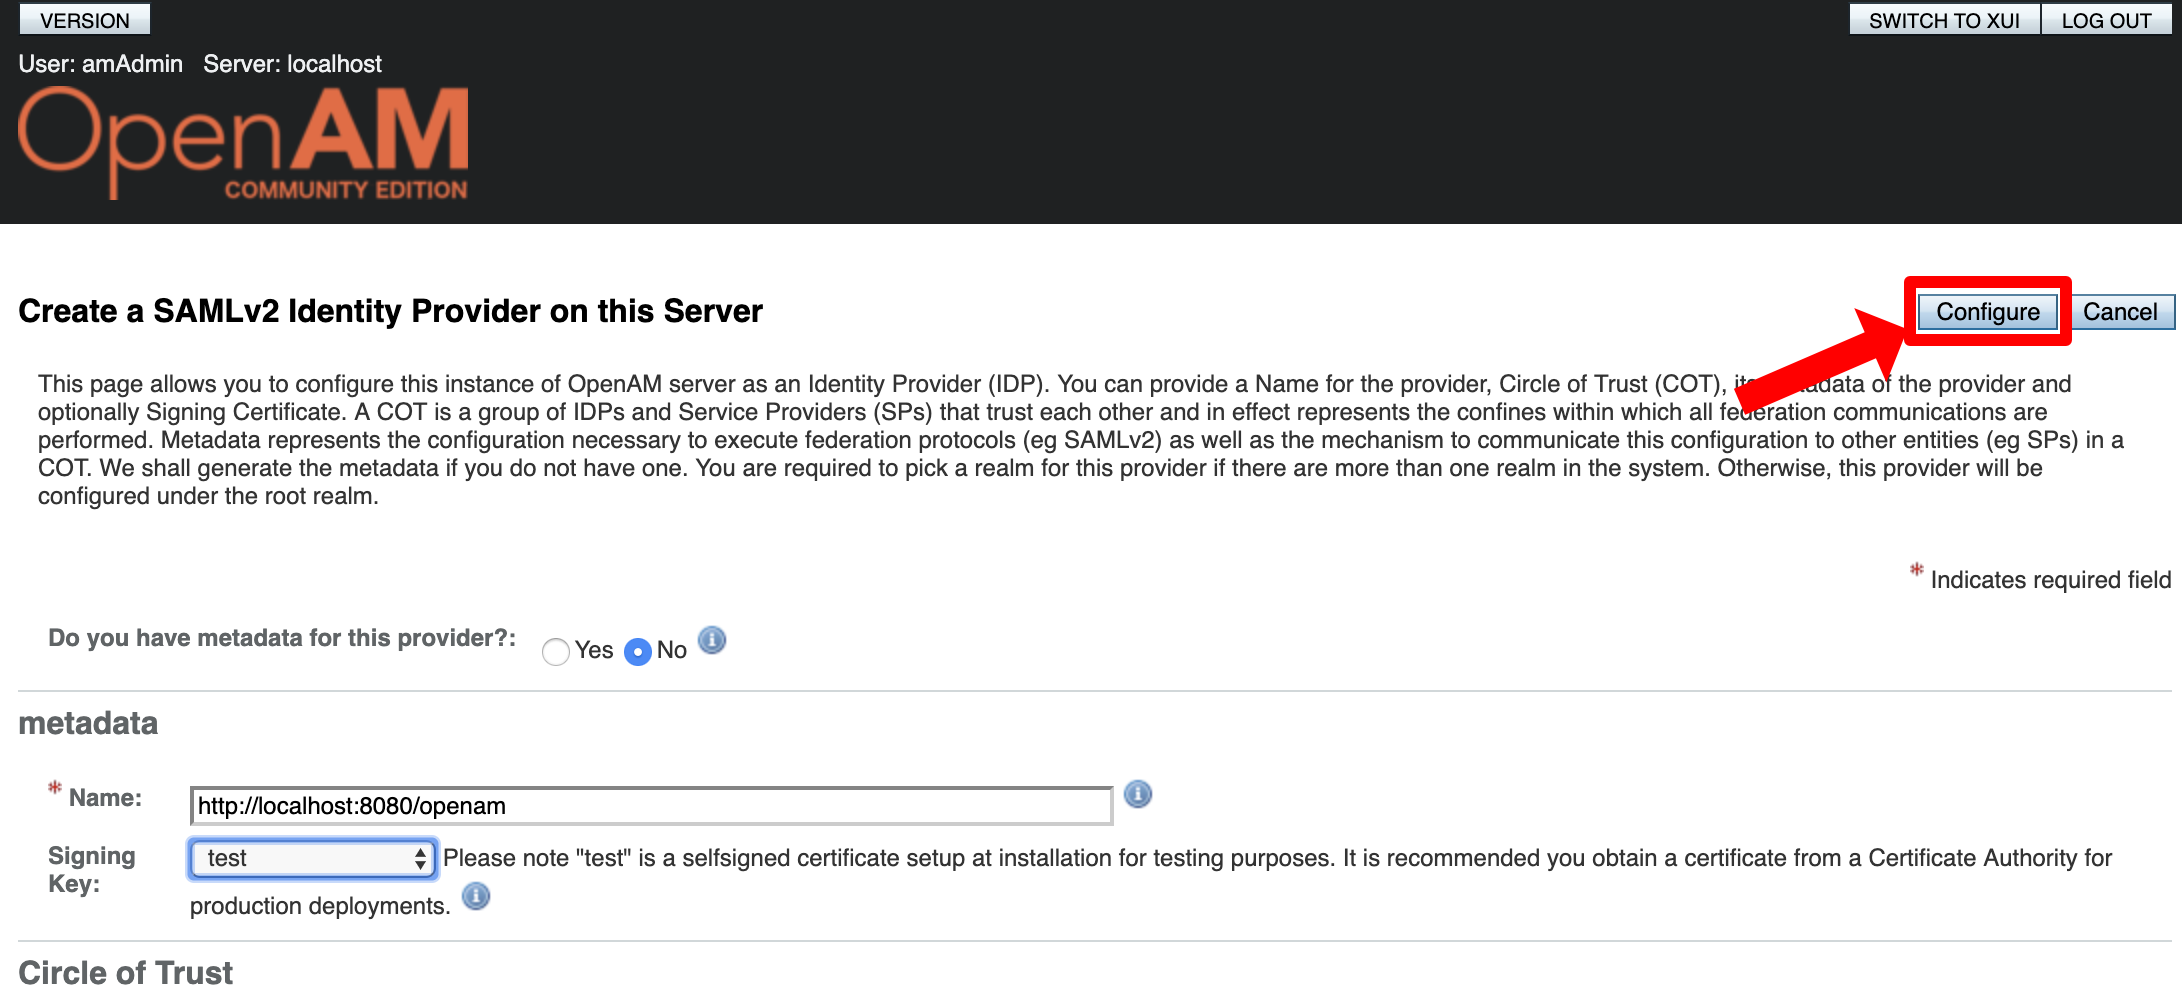This screenshot has height=992, width=2182.
Task: Select the No radio button for metadata
Action: [x=637, y=652]
